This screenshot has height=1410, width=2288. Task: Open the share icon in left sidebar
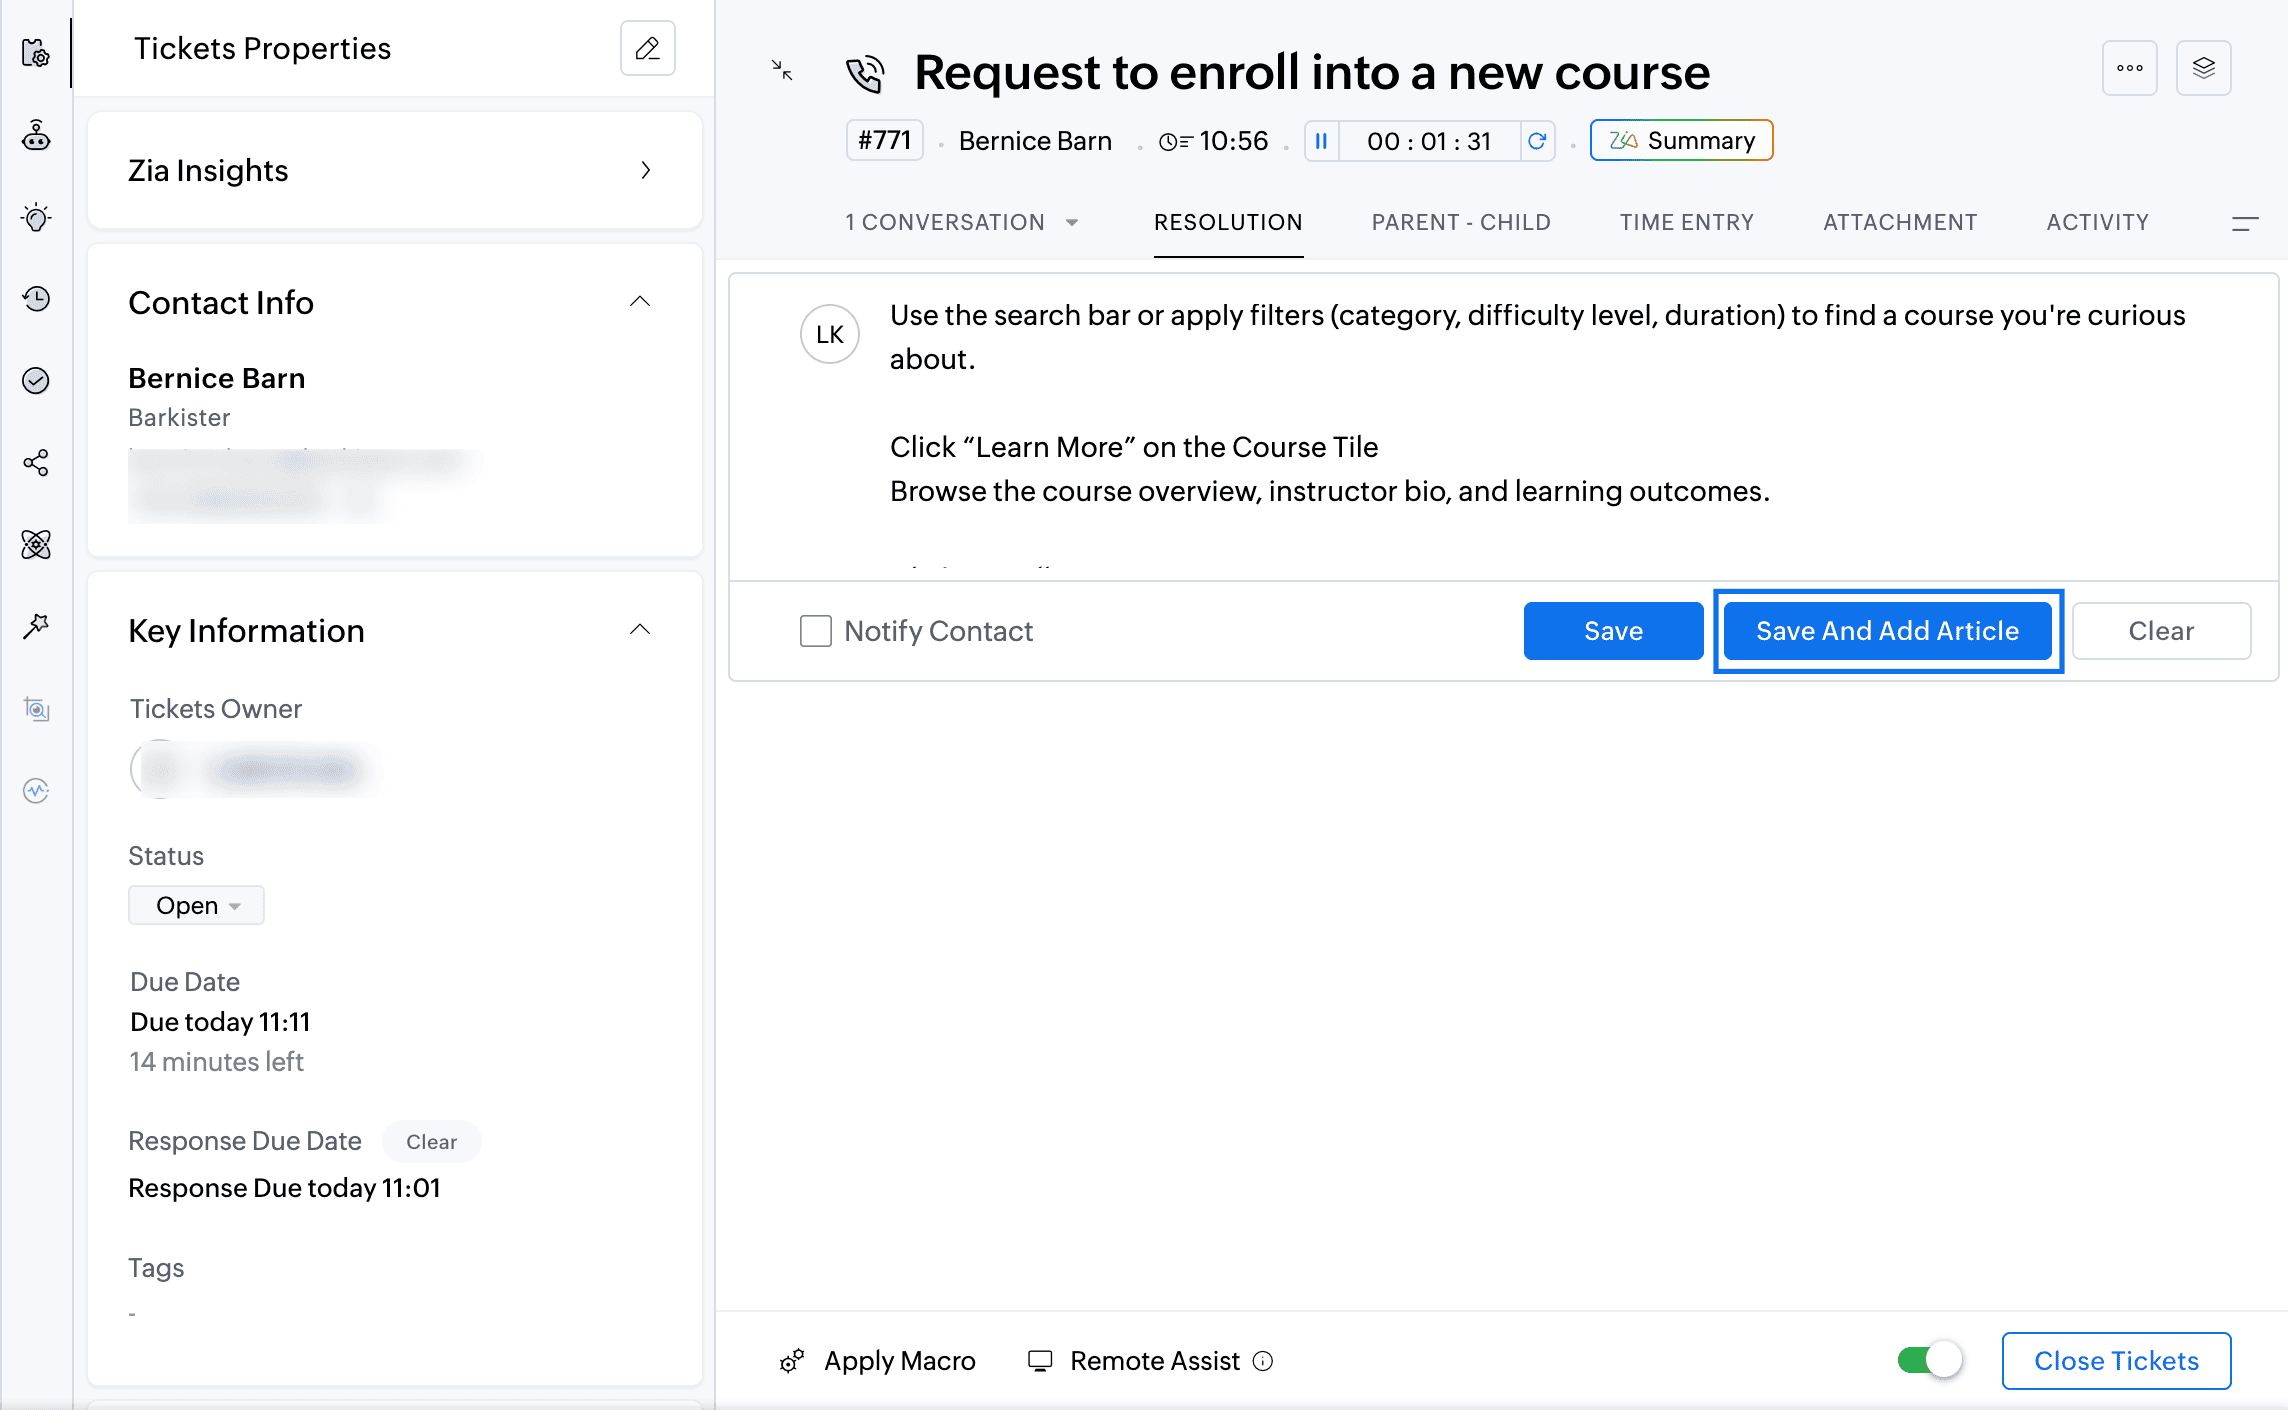pos(36,463)
